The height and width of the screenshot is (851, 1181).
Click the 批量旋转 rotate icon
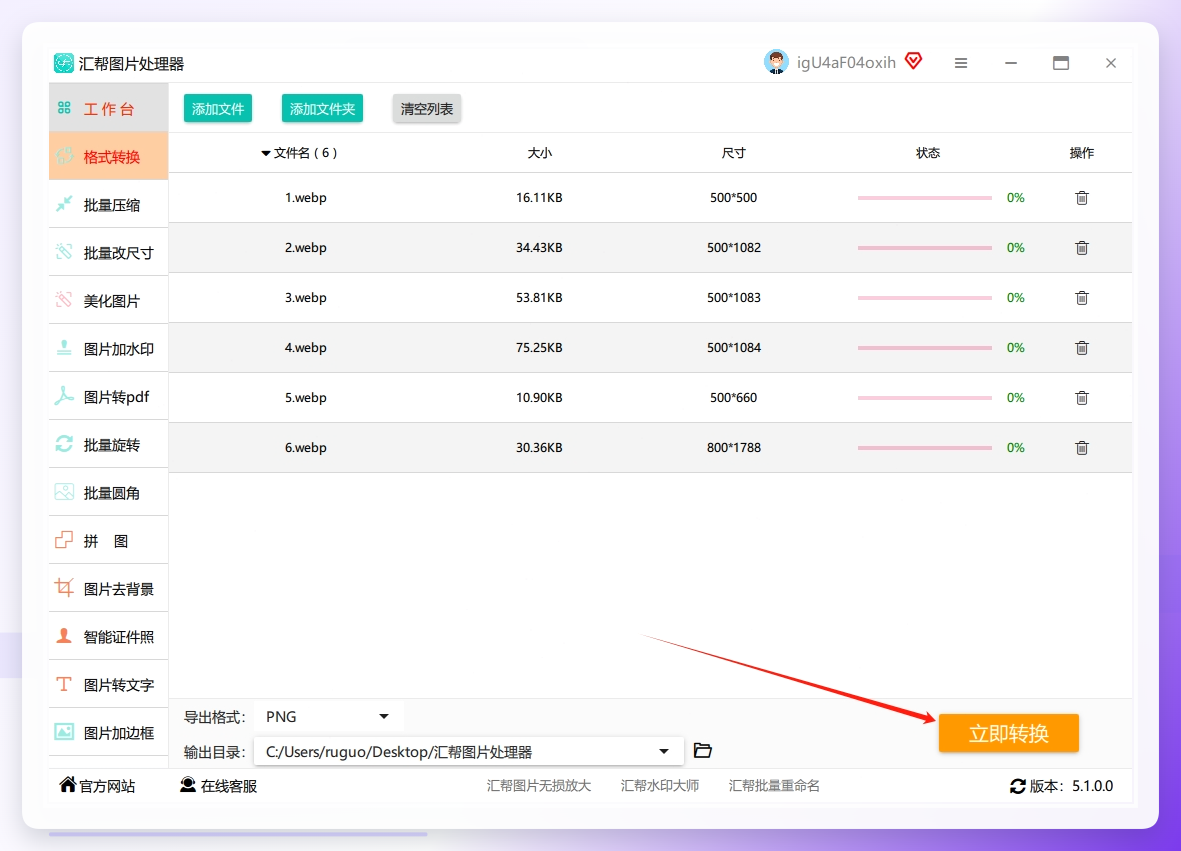point(64,444)
